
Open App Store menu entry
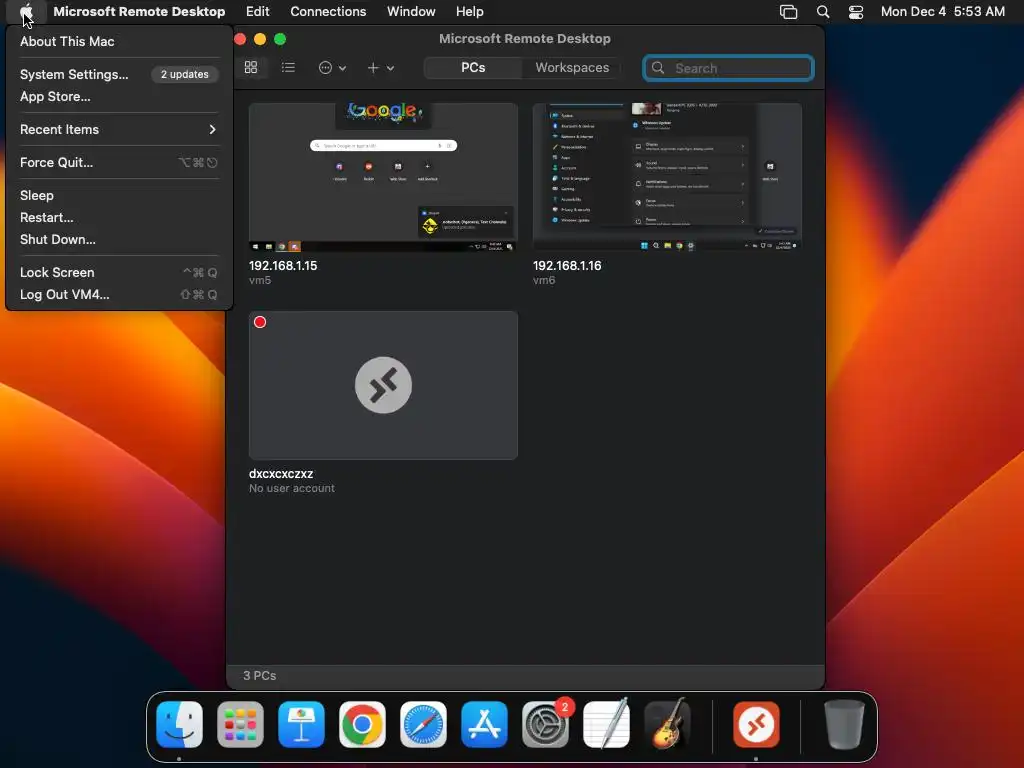click(119, 96)
